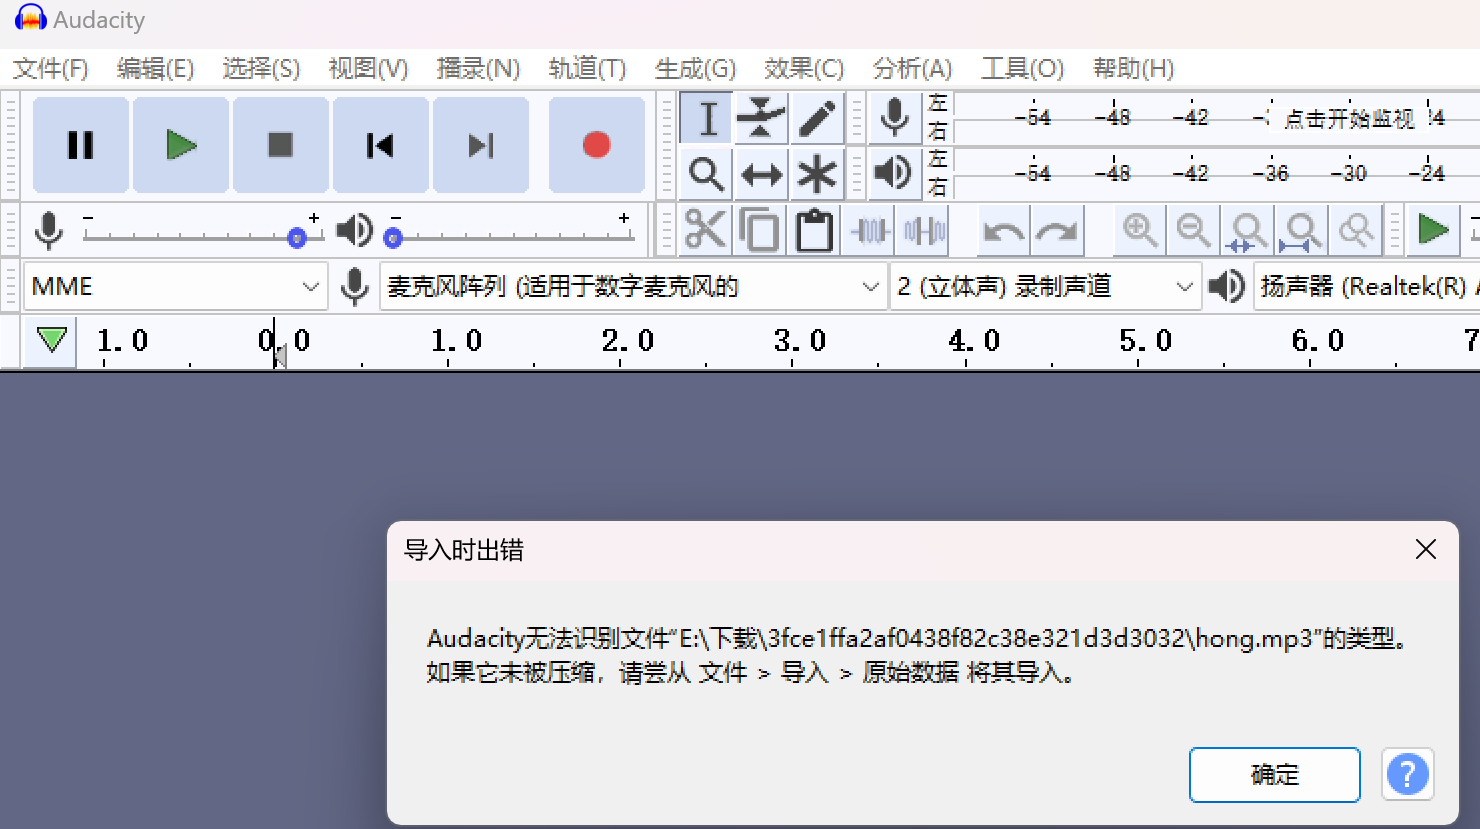Open the 扬声器 (Realtek) playback device dropdown
The image size is (1480, 829).
point(1367,287)
